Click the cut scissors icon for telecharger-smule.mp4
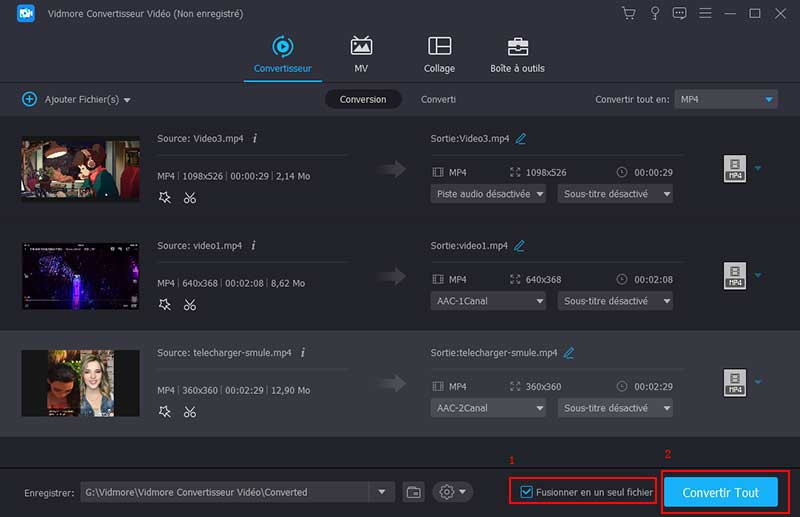This screenshot has width=800, height=517. point(190,413)
